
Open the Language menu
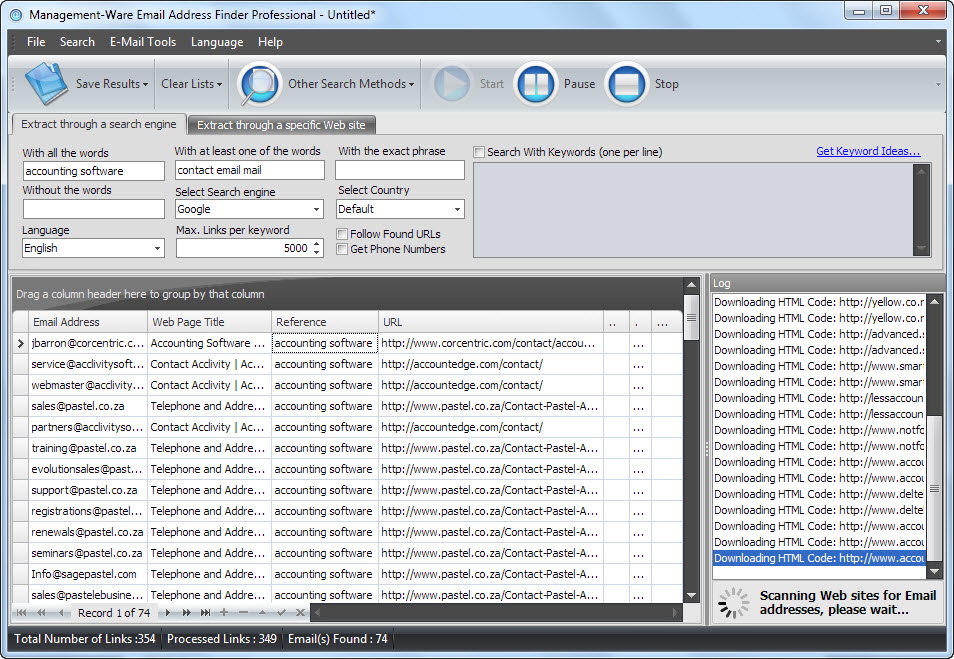coord(217,42)
